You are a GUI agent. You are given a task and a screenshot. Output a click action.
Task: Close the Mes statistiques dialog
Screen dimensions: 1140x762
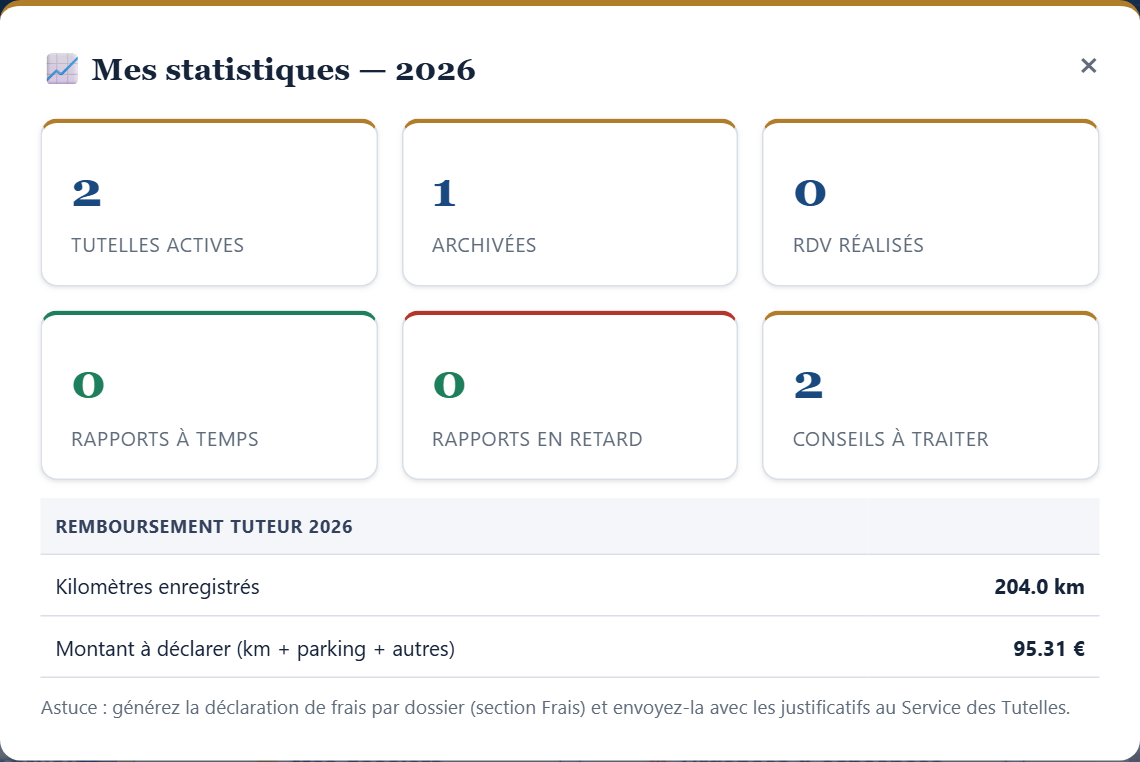pyautogui.click(x=1088, y=66)
